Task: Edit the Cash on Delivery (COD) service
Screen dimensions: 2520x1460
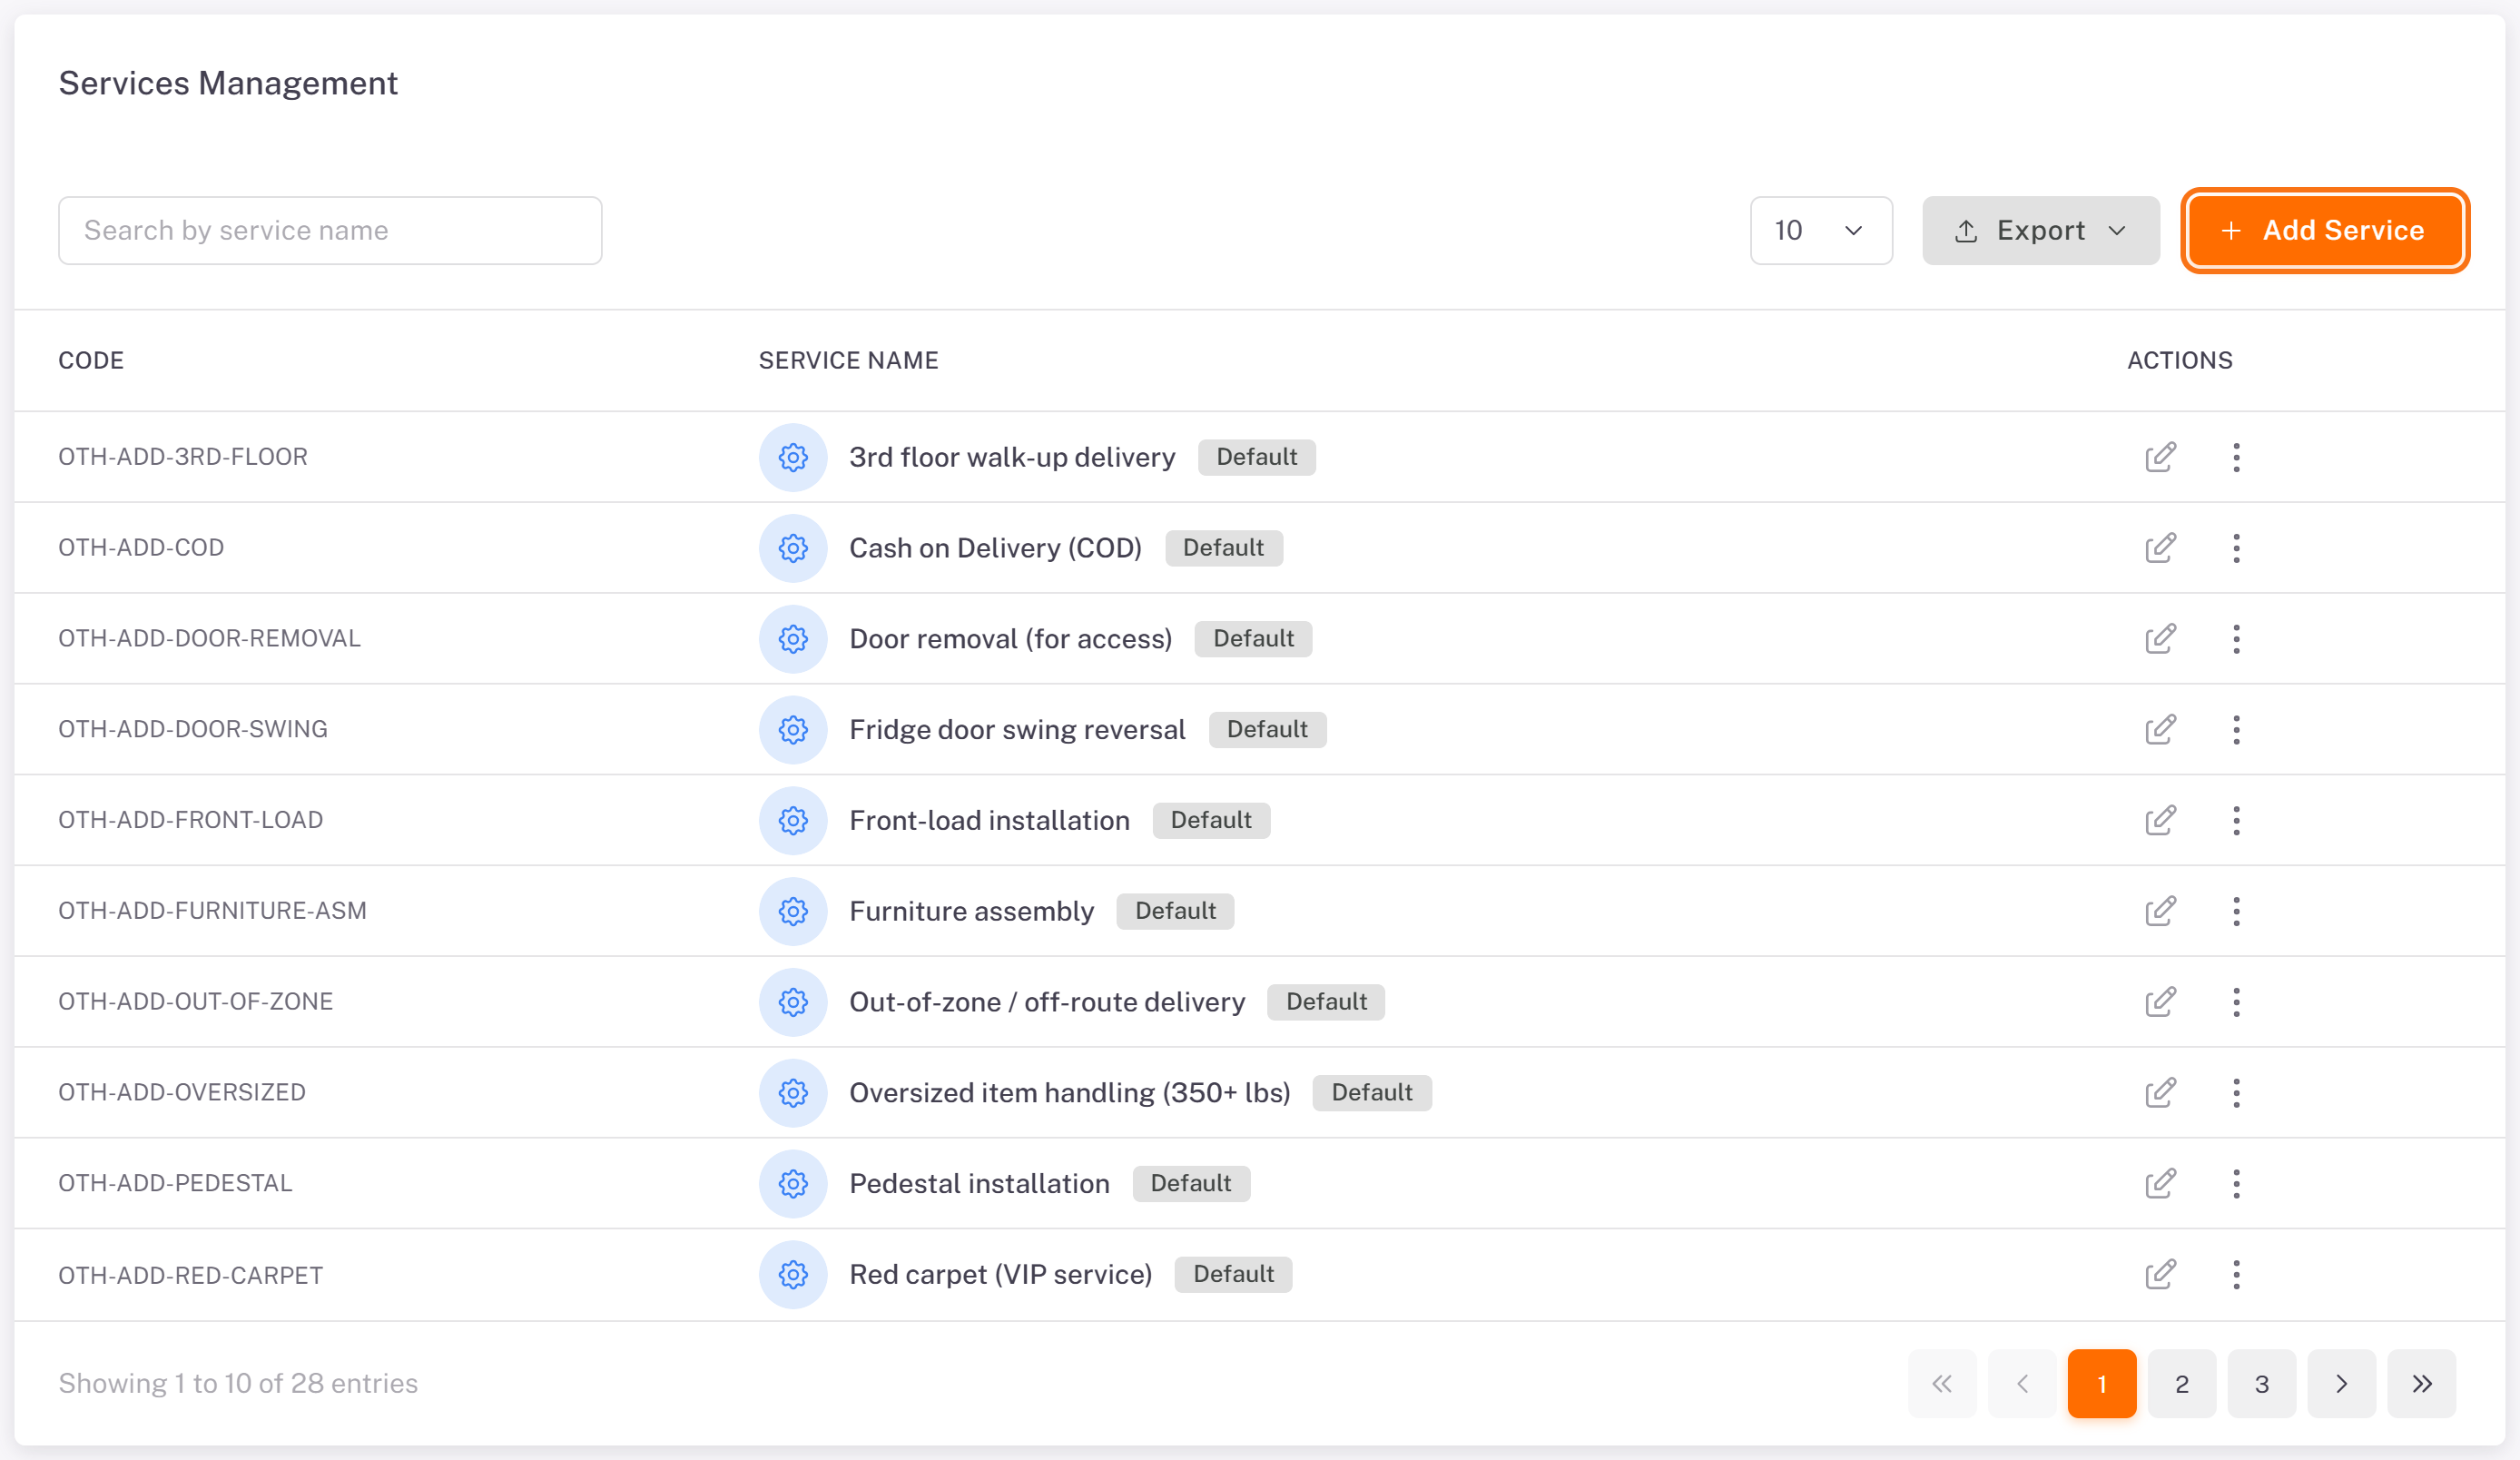Action: [2160, 548]
